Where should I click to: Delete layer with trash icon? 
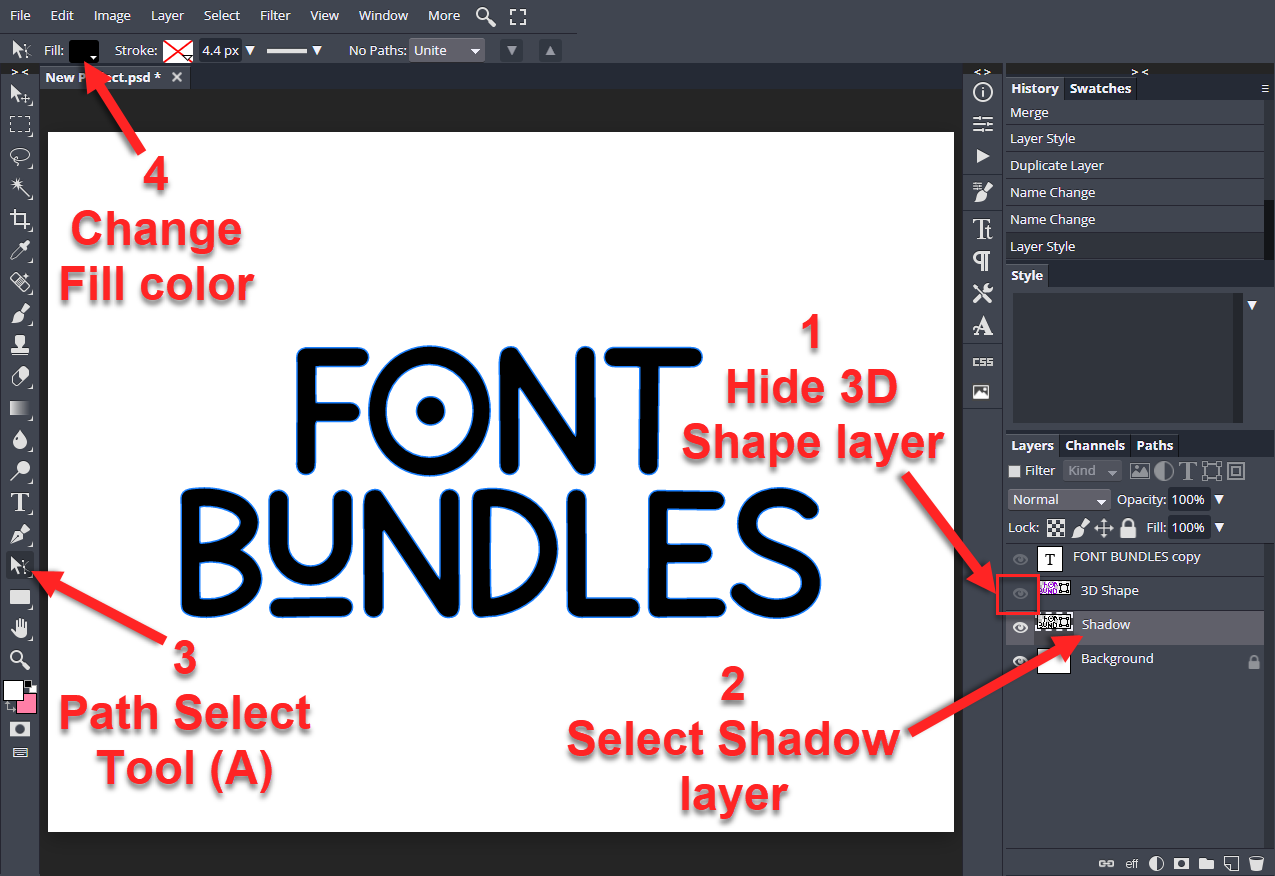(x=1257, y=863)
